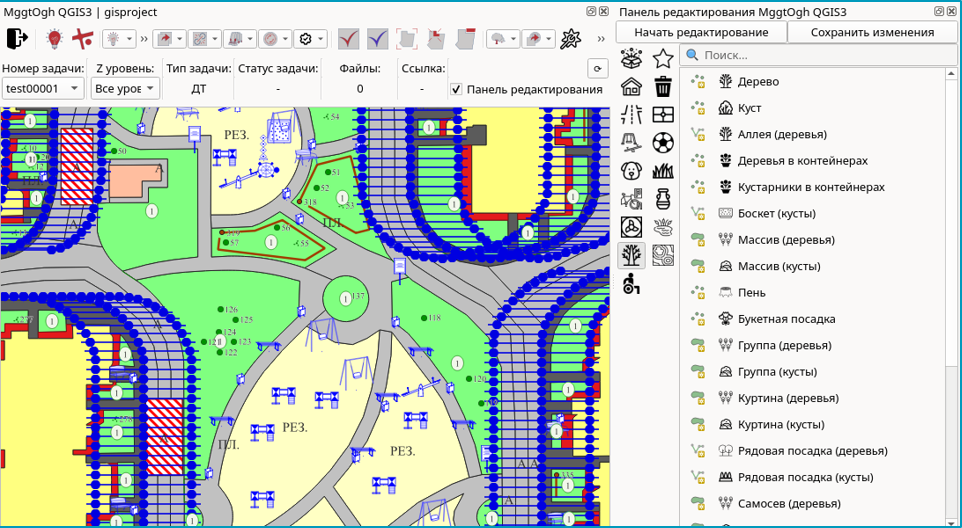The image size is (962, 528).
Task: Select the bicycle and wheelchair parking icon
Action: (631, 199)
